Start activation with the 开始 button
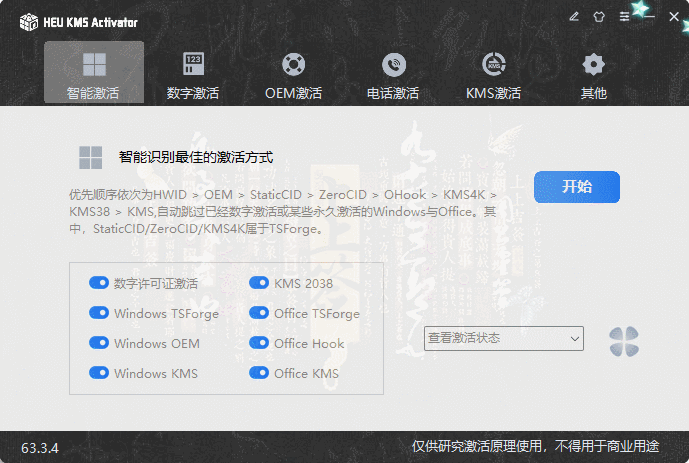 click(577, 187)
